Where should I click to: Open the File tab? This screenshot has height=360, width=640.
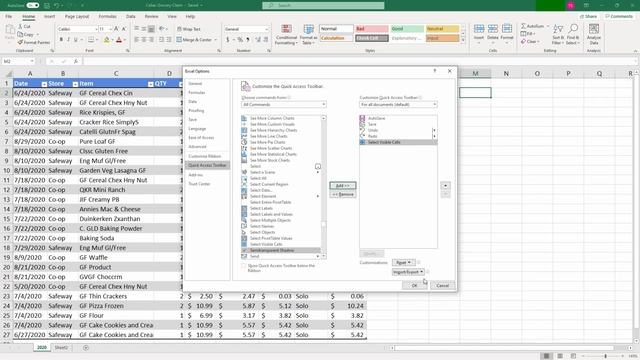click(x=9, y=16)
